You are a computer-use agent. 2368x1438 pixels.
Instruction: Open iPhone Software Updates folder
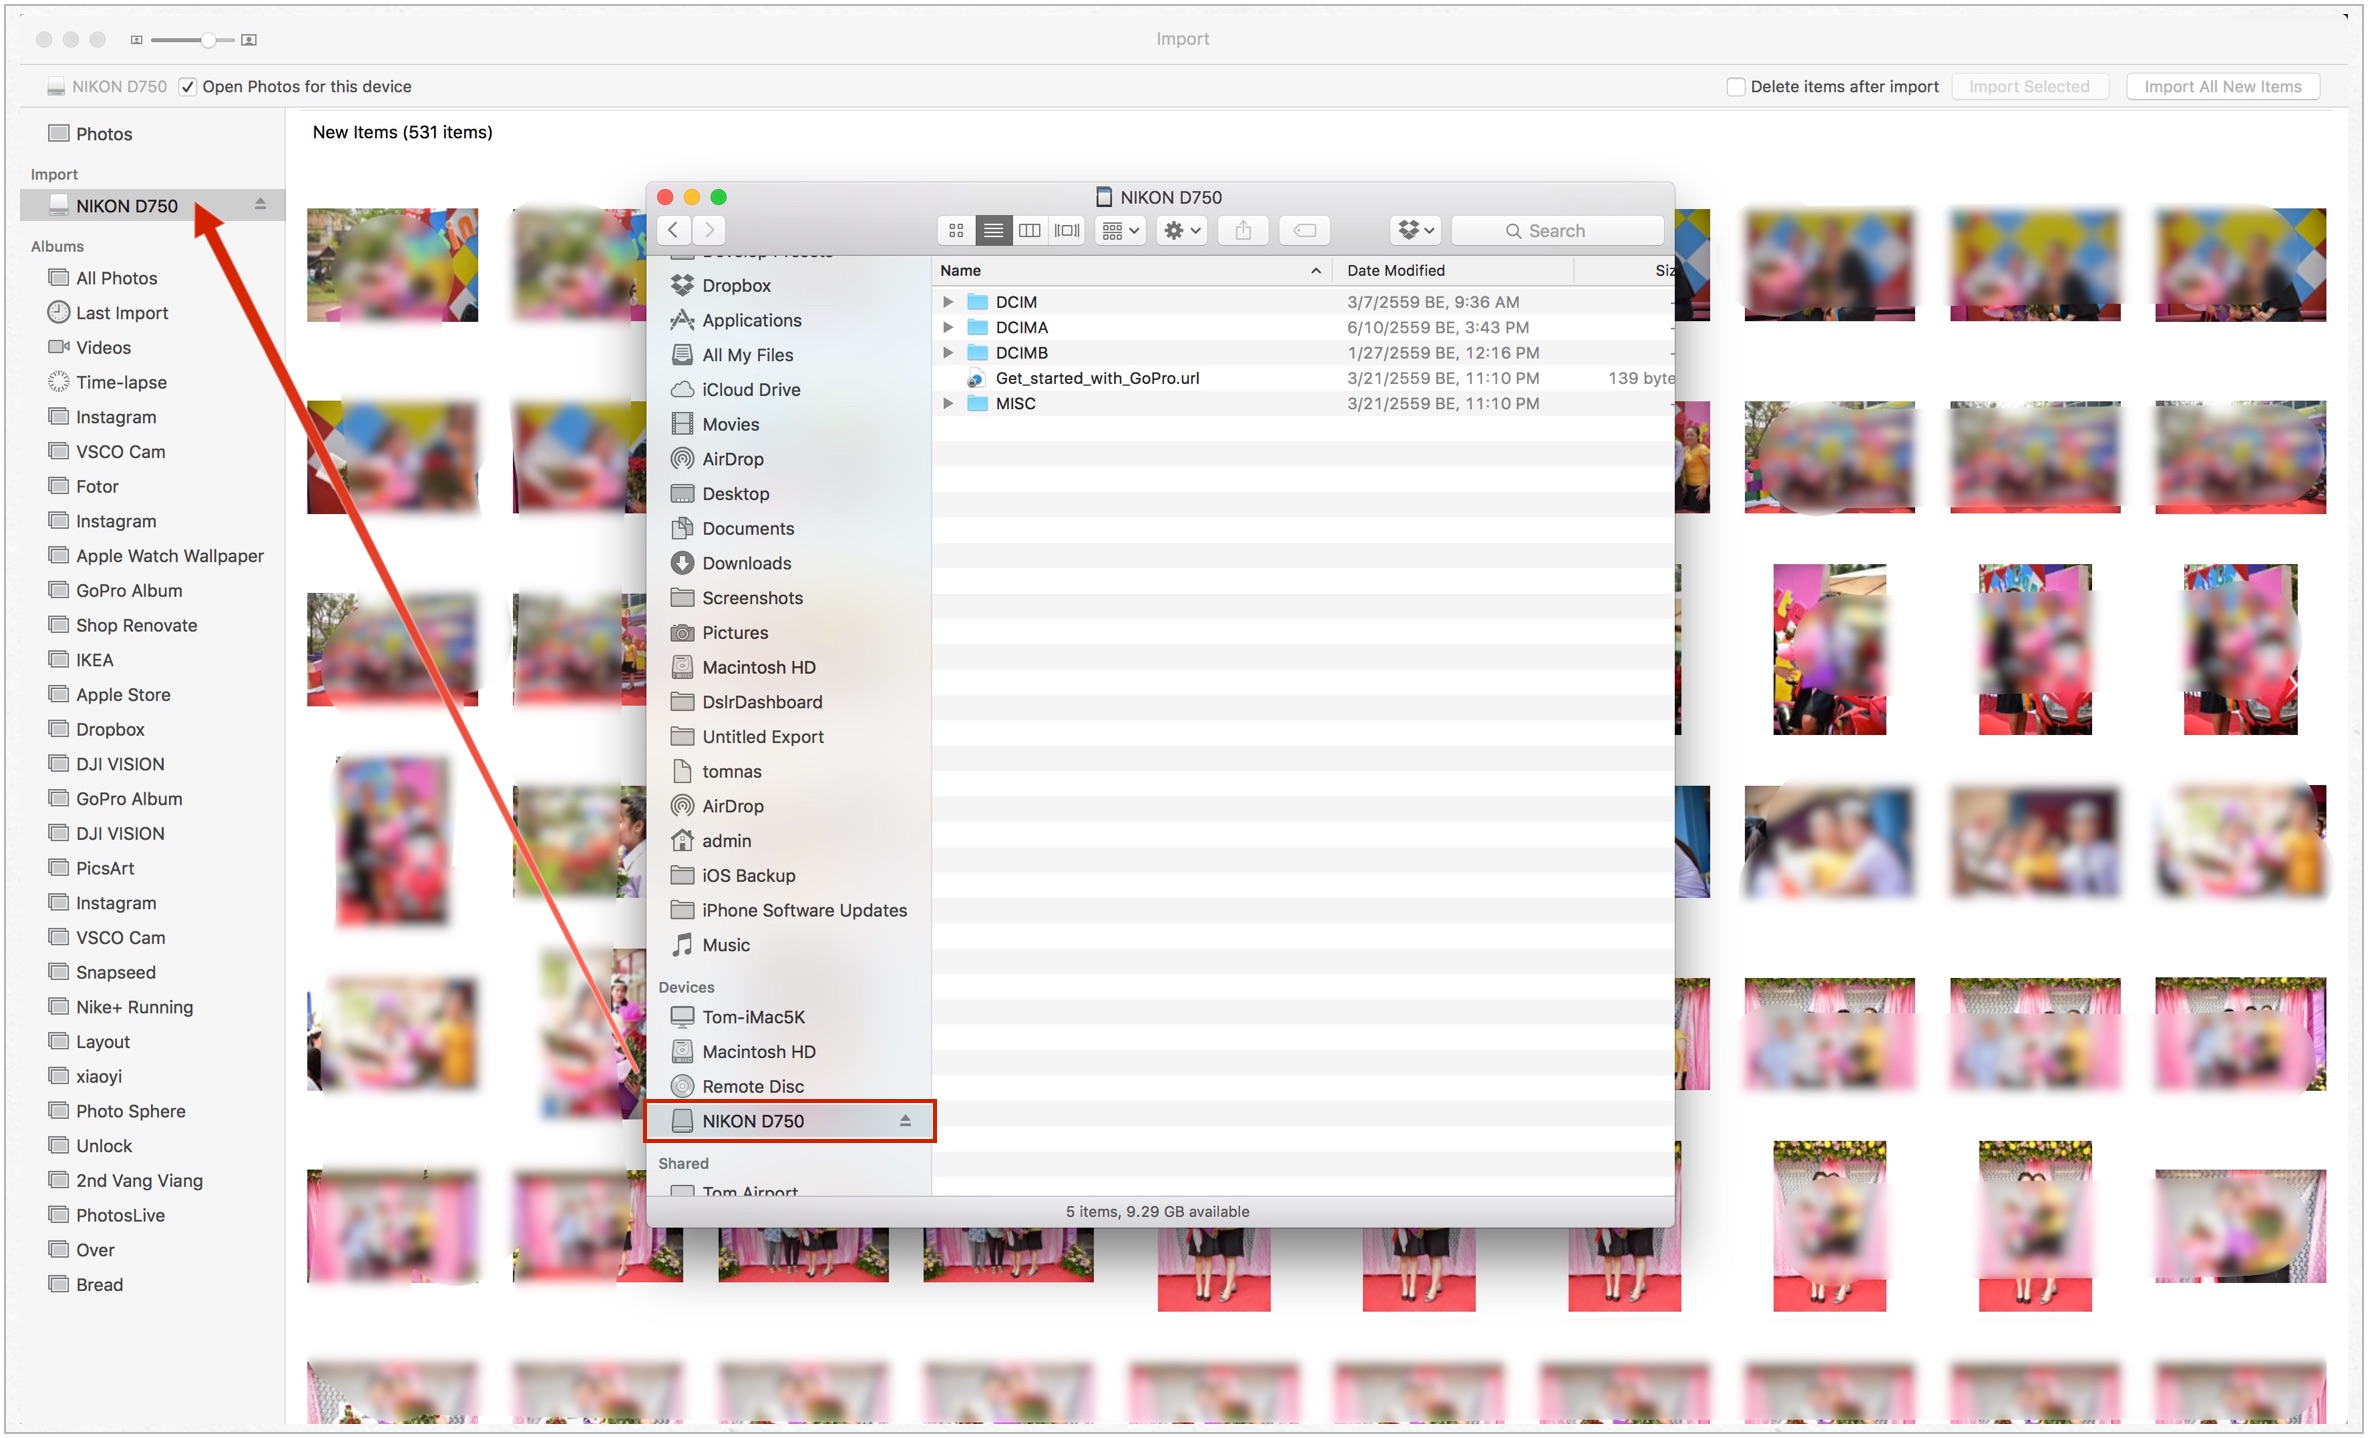click(x=804, y=910)
